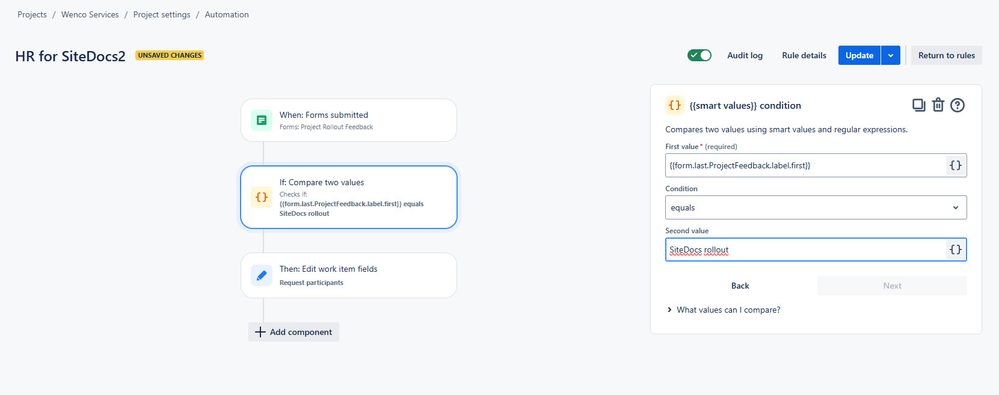Open the Audit log tab

745,55
